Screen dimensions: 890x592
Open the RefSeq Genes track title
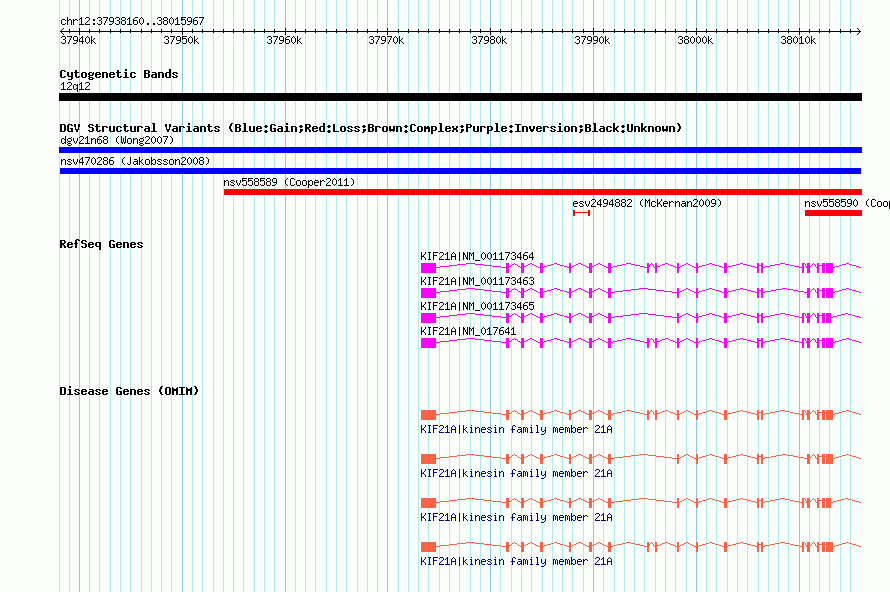[x=101, y=244]
